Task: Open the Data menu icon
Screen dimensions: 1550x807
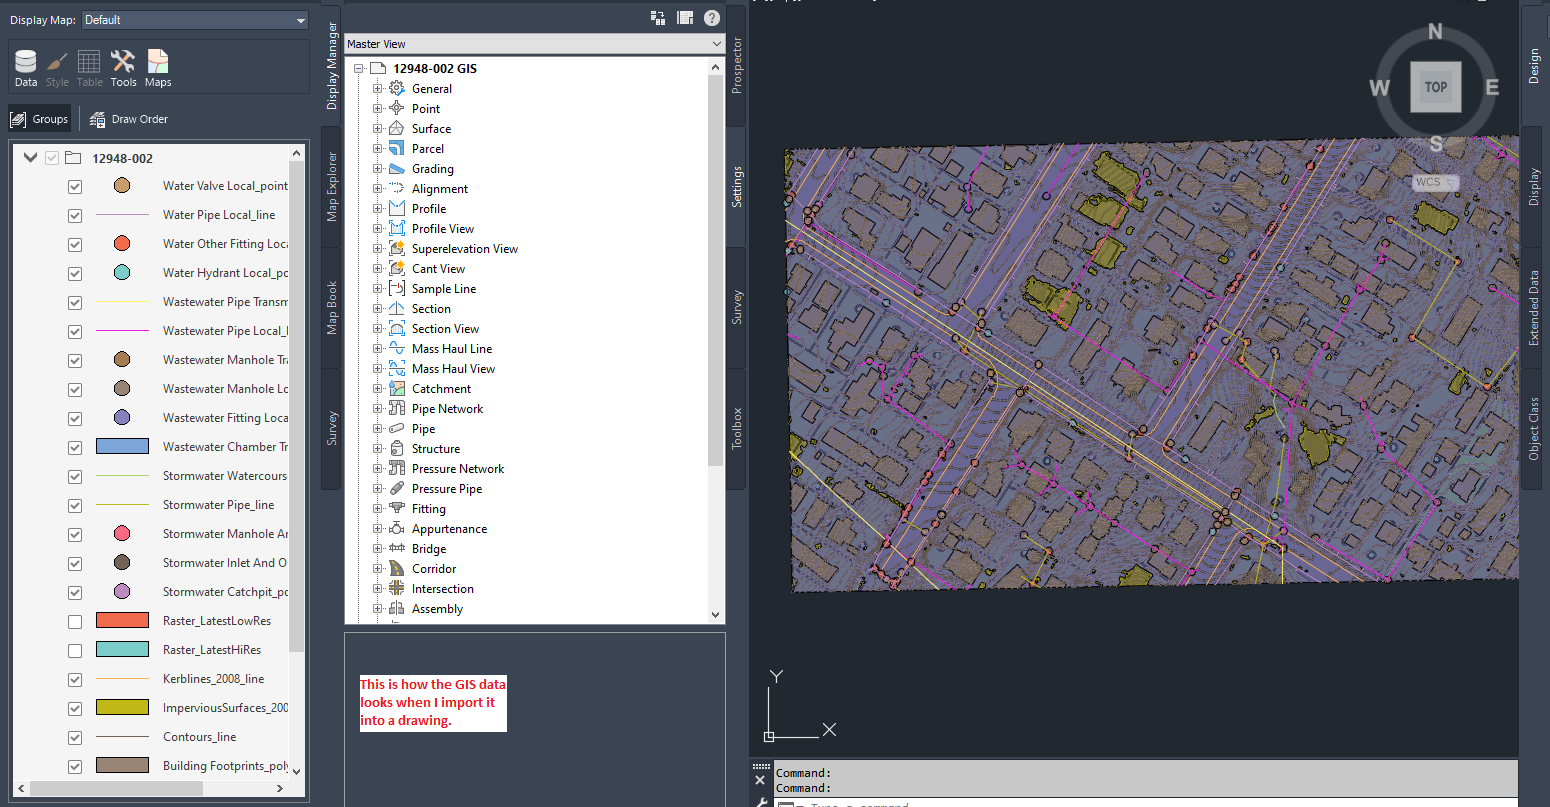Action: (x=26, y=68)
